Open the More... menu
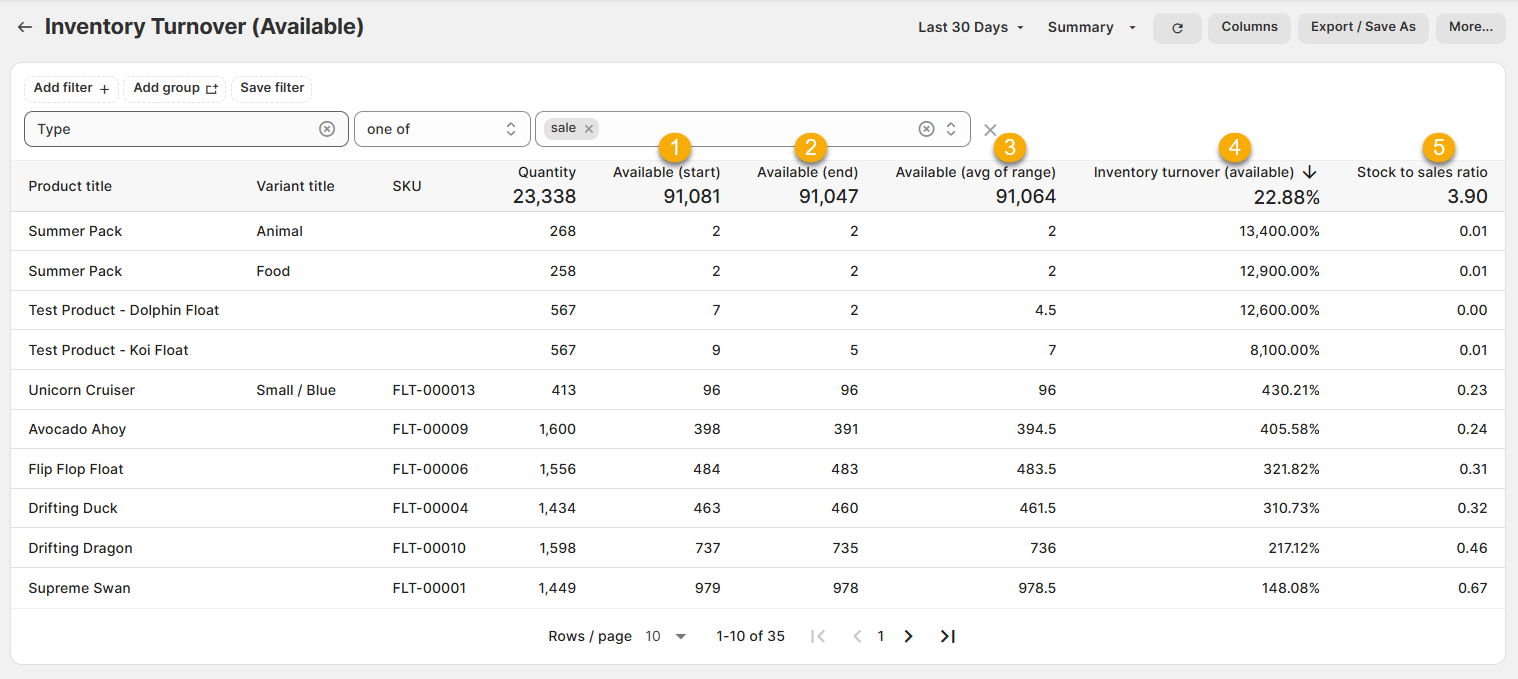 pos(1470,27)
